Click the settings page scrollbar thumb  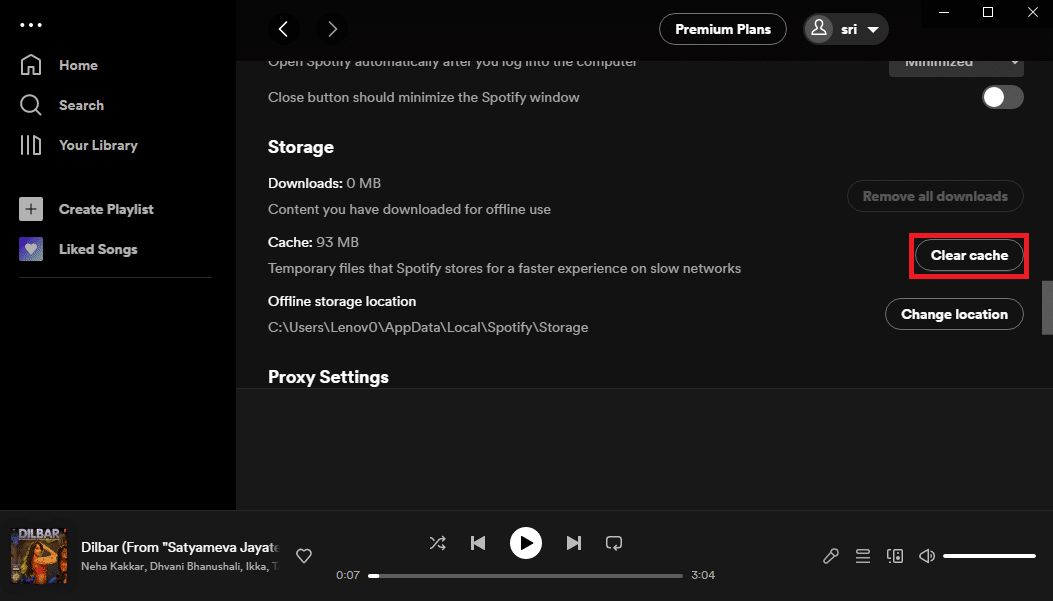tap(1047, 308)
